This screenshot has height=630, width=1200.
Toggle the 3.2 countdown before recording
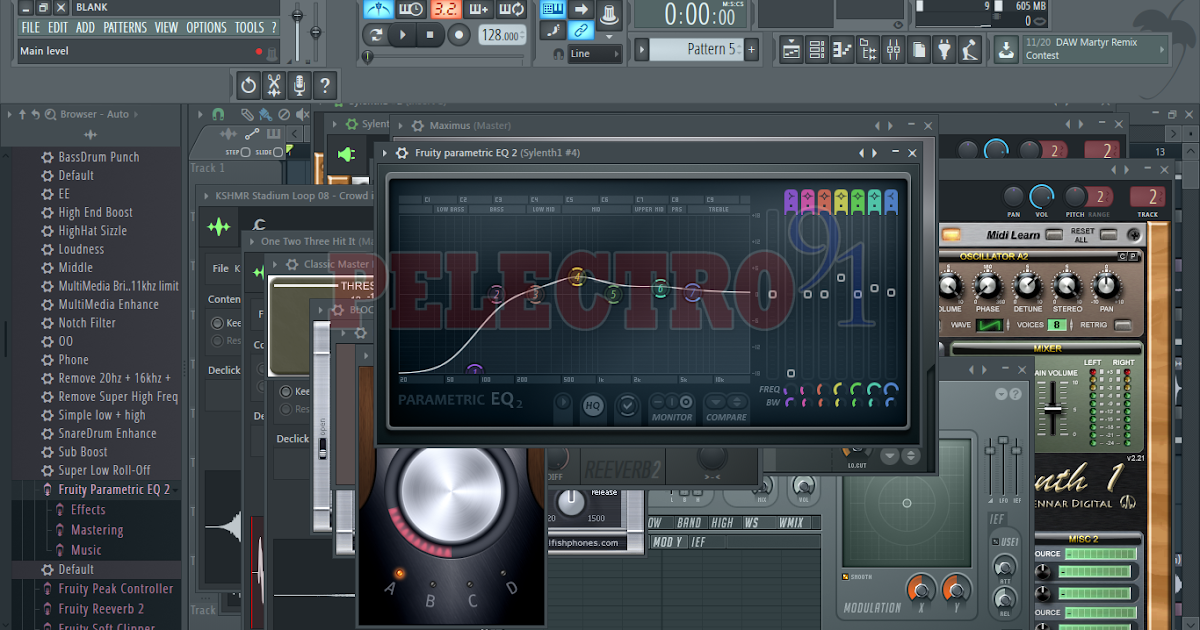click(445, 9)
